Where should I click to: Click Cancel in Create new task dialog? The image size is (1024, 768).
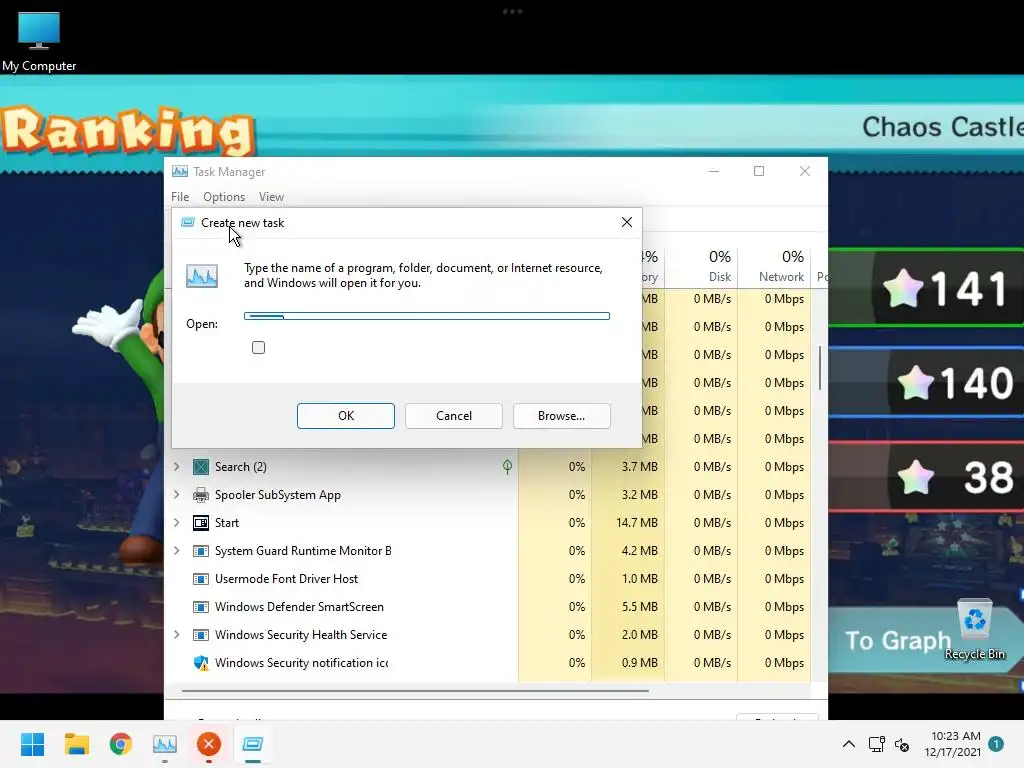pyautogui.click(x=454, y=416)
